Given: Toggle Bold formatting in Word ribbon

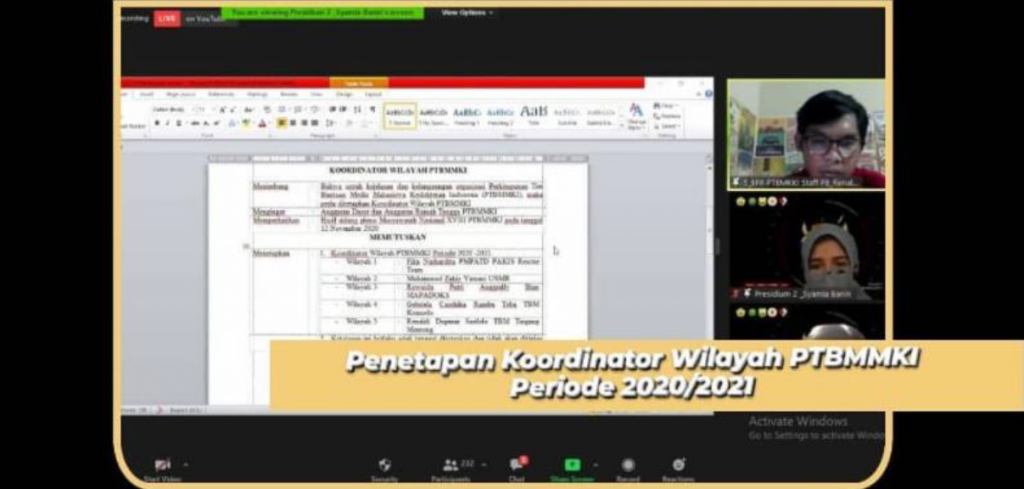Looking at the screenshot, I should [157, 123].
